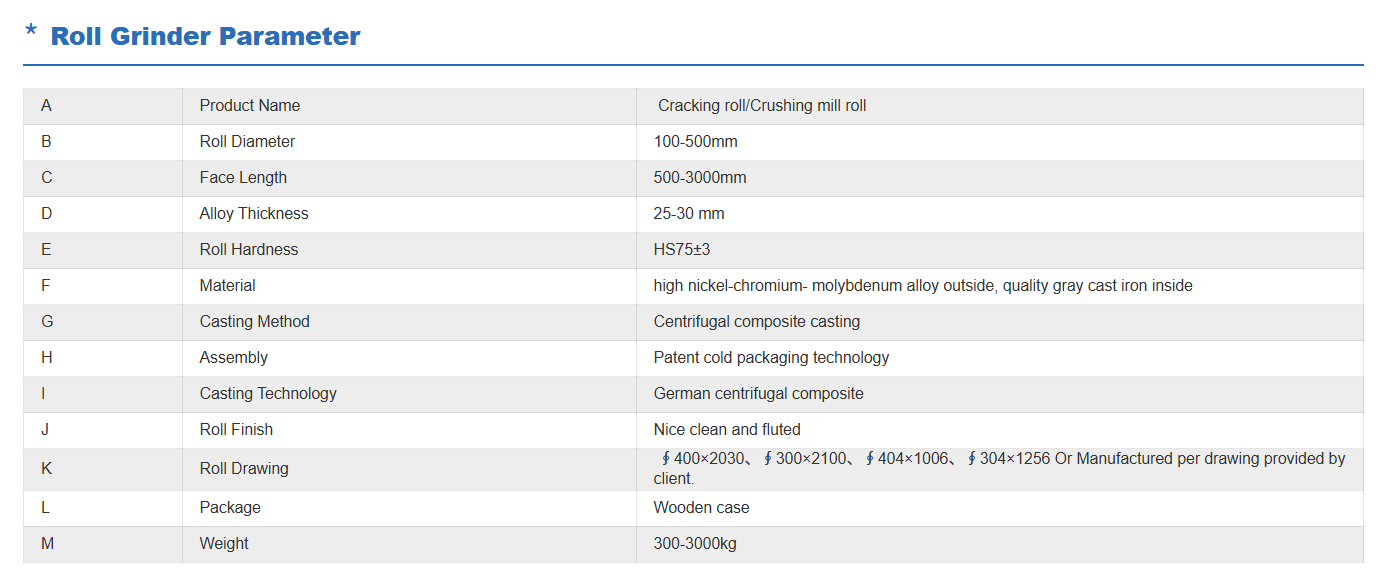This screenshot has height=582, width=1383.
Task: Click the HS75±3 hardness value
Action: click(x=682, y=250)
